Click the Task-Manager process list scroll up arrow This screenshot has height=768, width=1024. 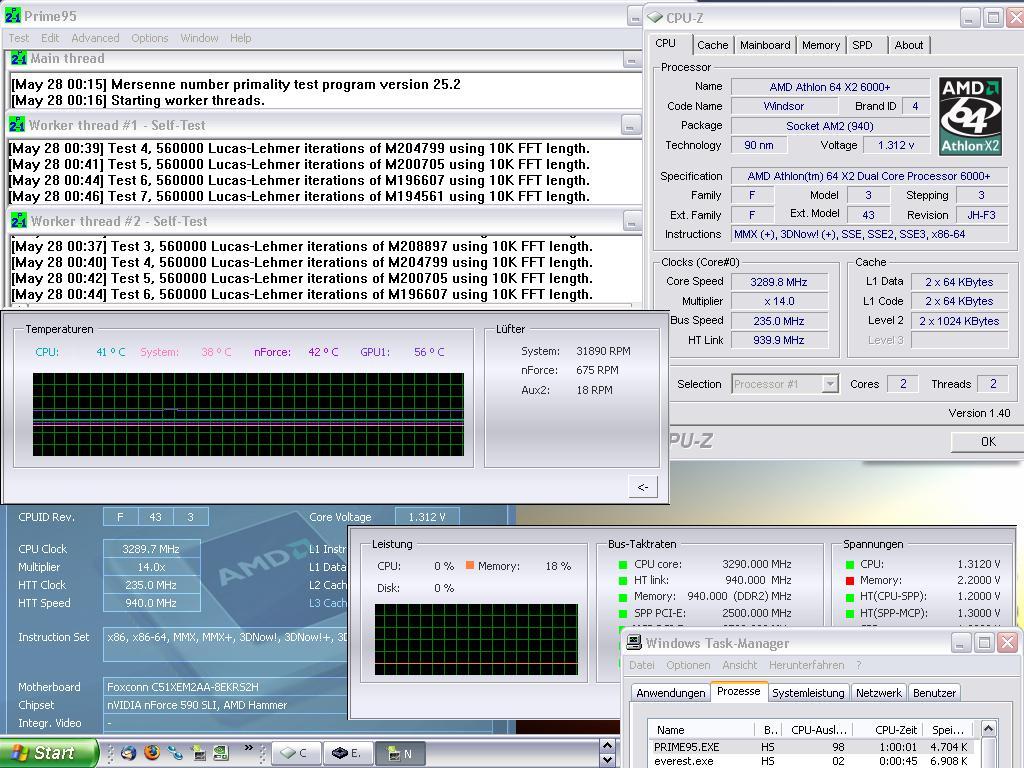(989, 728)
